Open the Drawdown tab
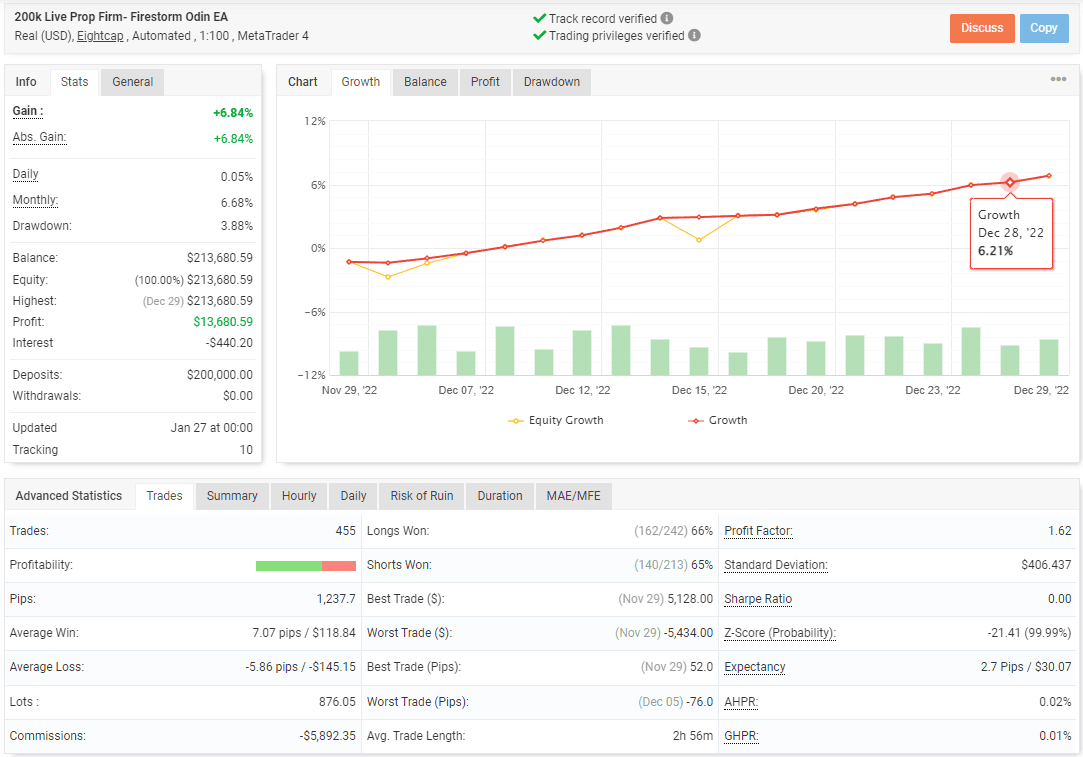 click(551, 82)
